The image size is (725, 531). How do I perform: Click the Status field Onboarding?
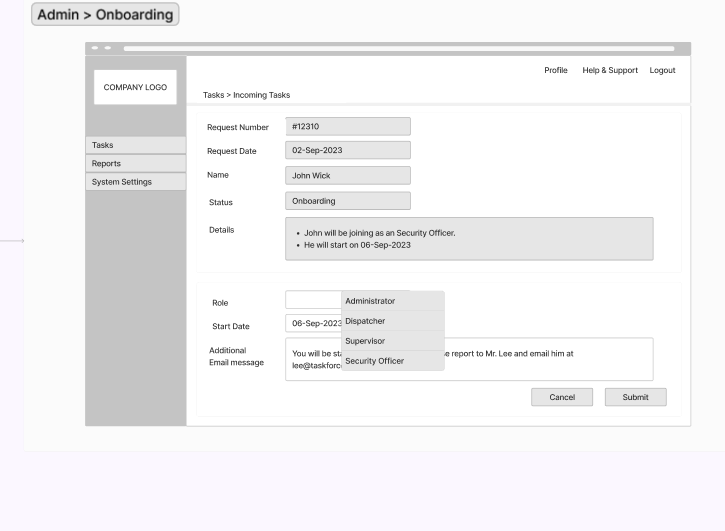348,201
